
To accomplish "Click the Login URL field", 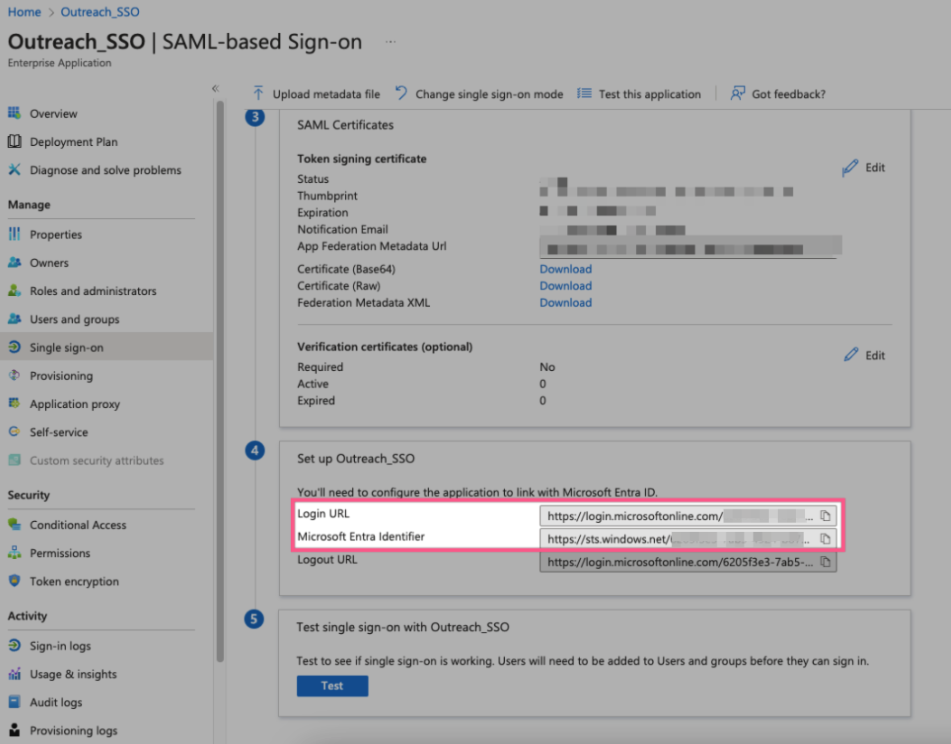I will pyautogui.click(x=688, y=515).
